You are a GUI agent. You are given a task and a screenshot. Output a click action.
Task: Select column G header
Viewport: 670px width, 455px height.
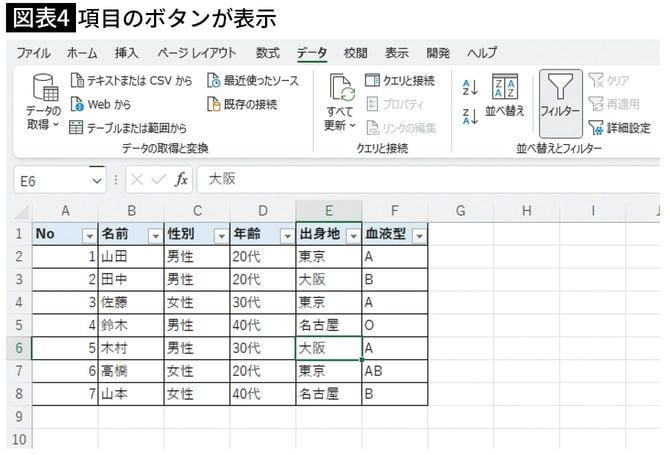461,211
